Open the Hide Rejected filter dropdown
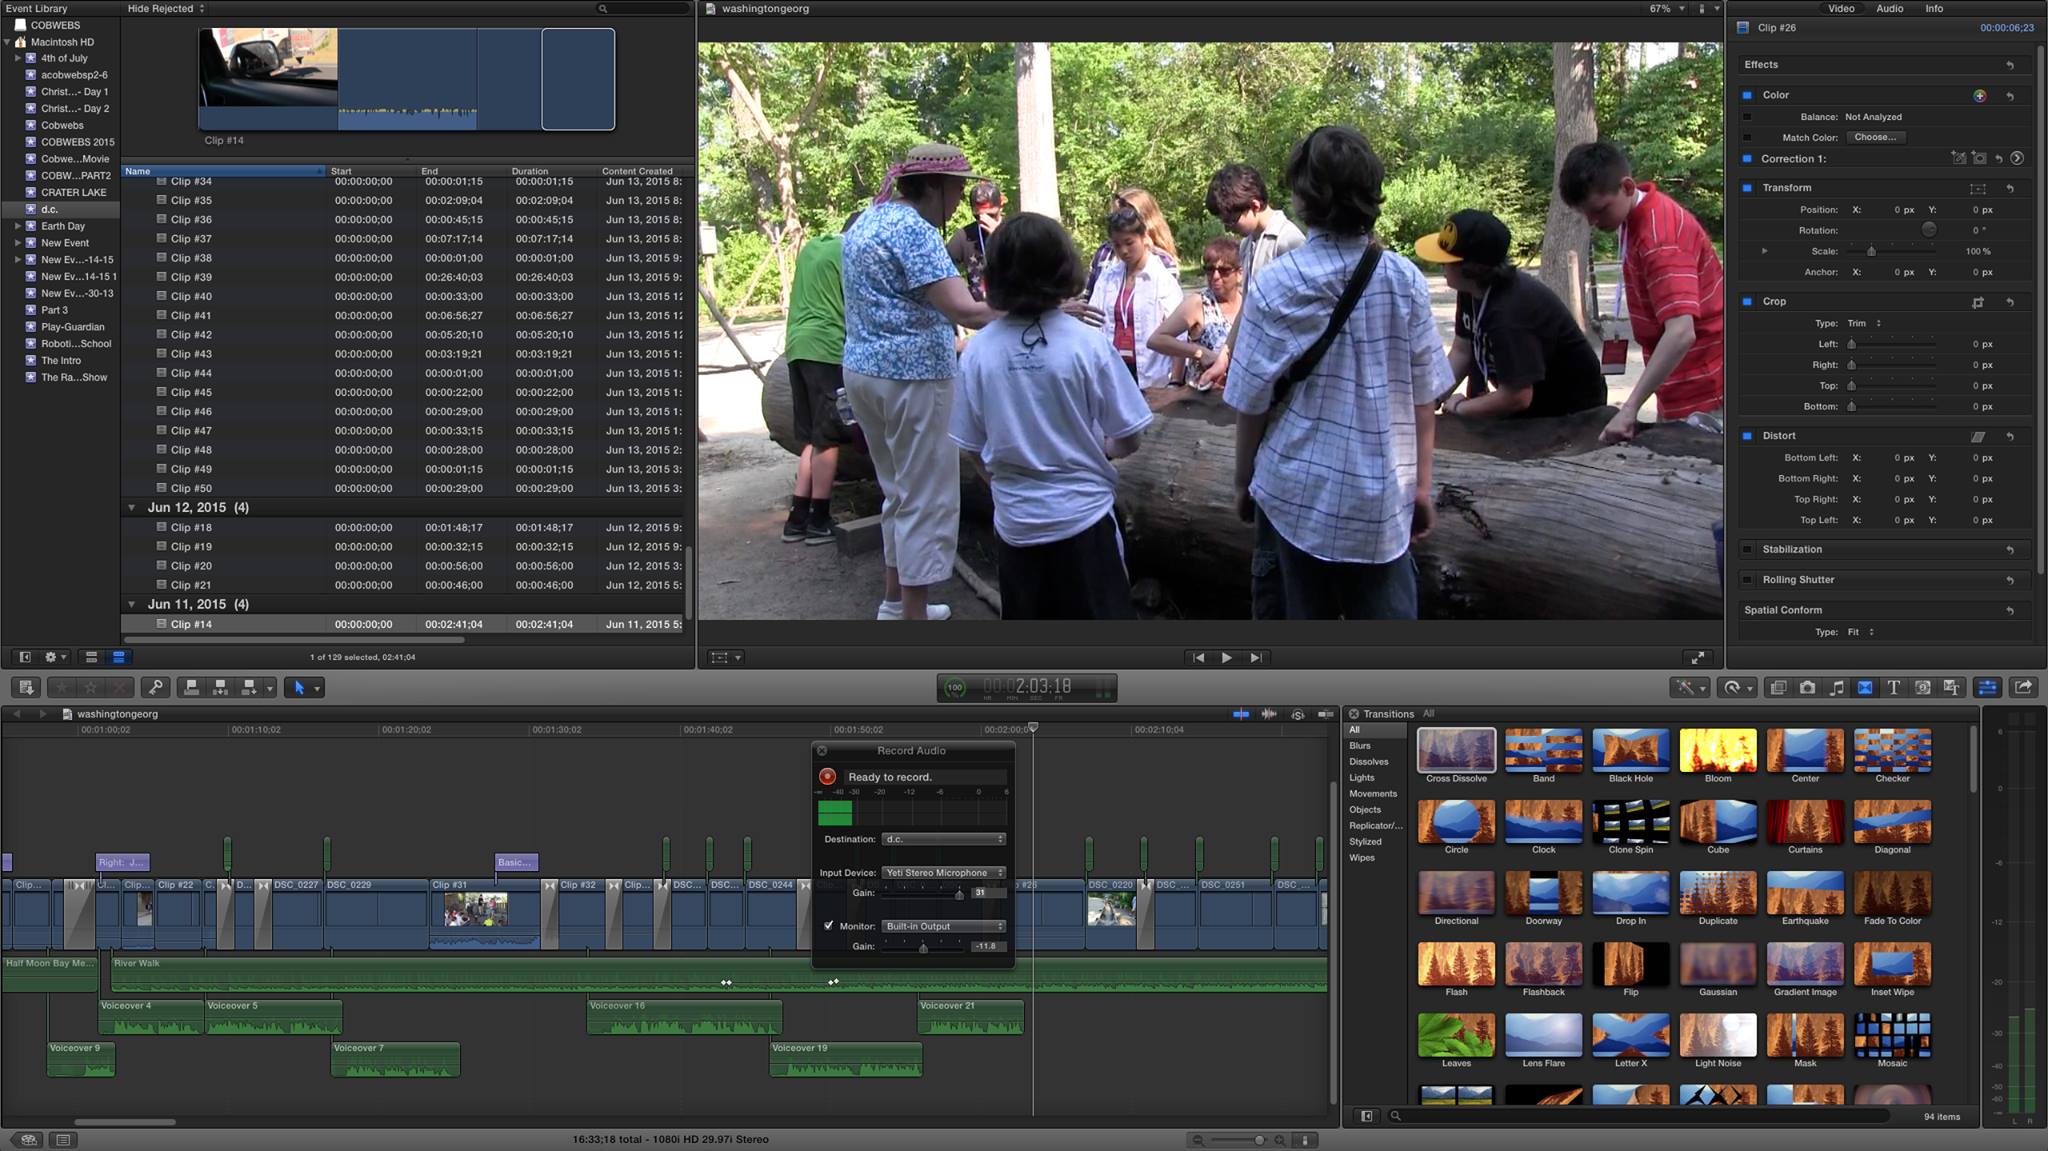2048x1151 pixels. click(x=165, y=8)
